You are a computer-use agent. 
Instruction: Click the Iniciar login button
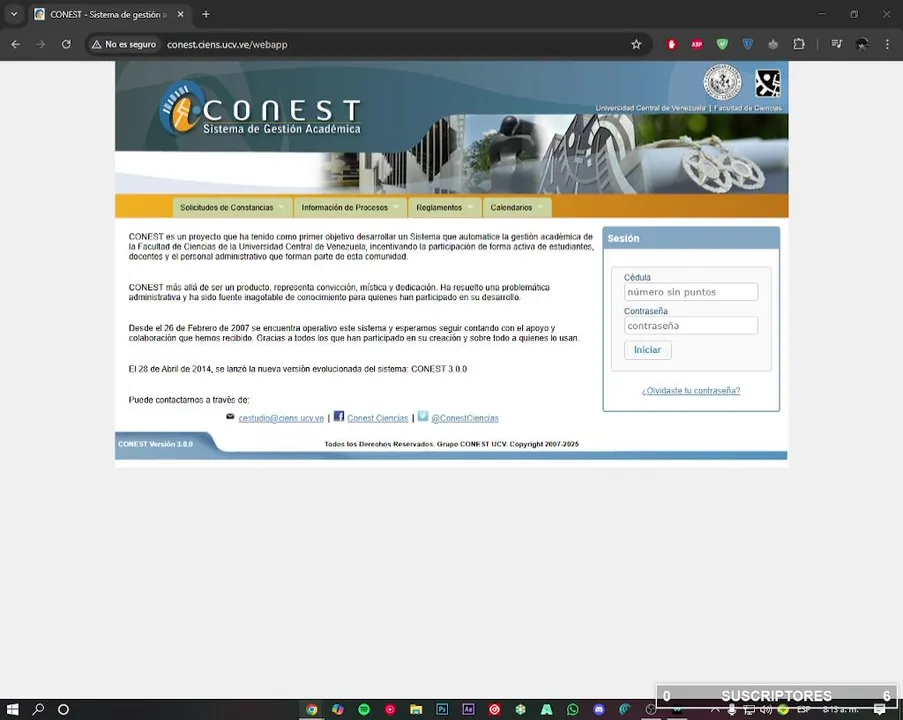(647, 350)
